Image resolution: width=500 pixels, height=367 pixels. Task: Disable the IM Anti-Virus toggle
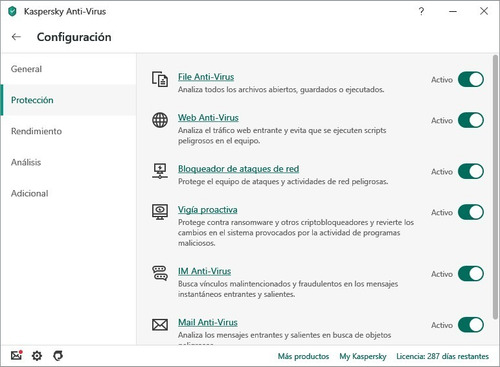[471, 274]
